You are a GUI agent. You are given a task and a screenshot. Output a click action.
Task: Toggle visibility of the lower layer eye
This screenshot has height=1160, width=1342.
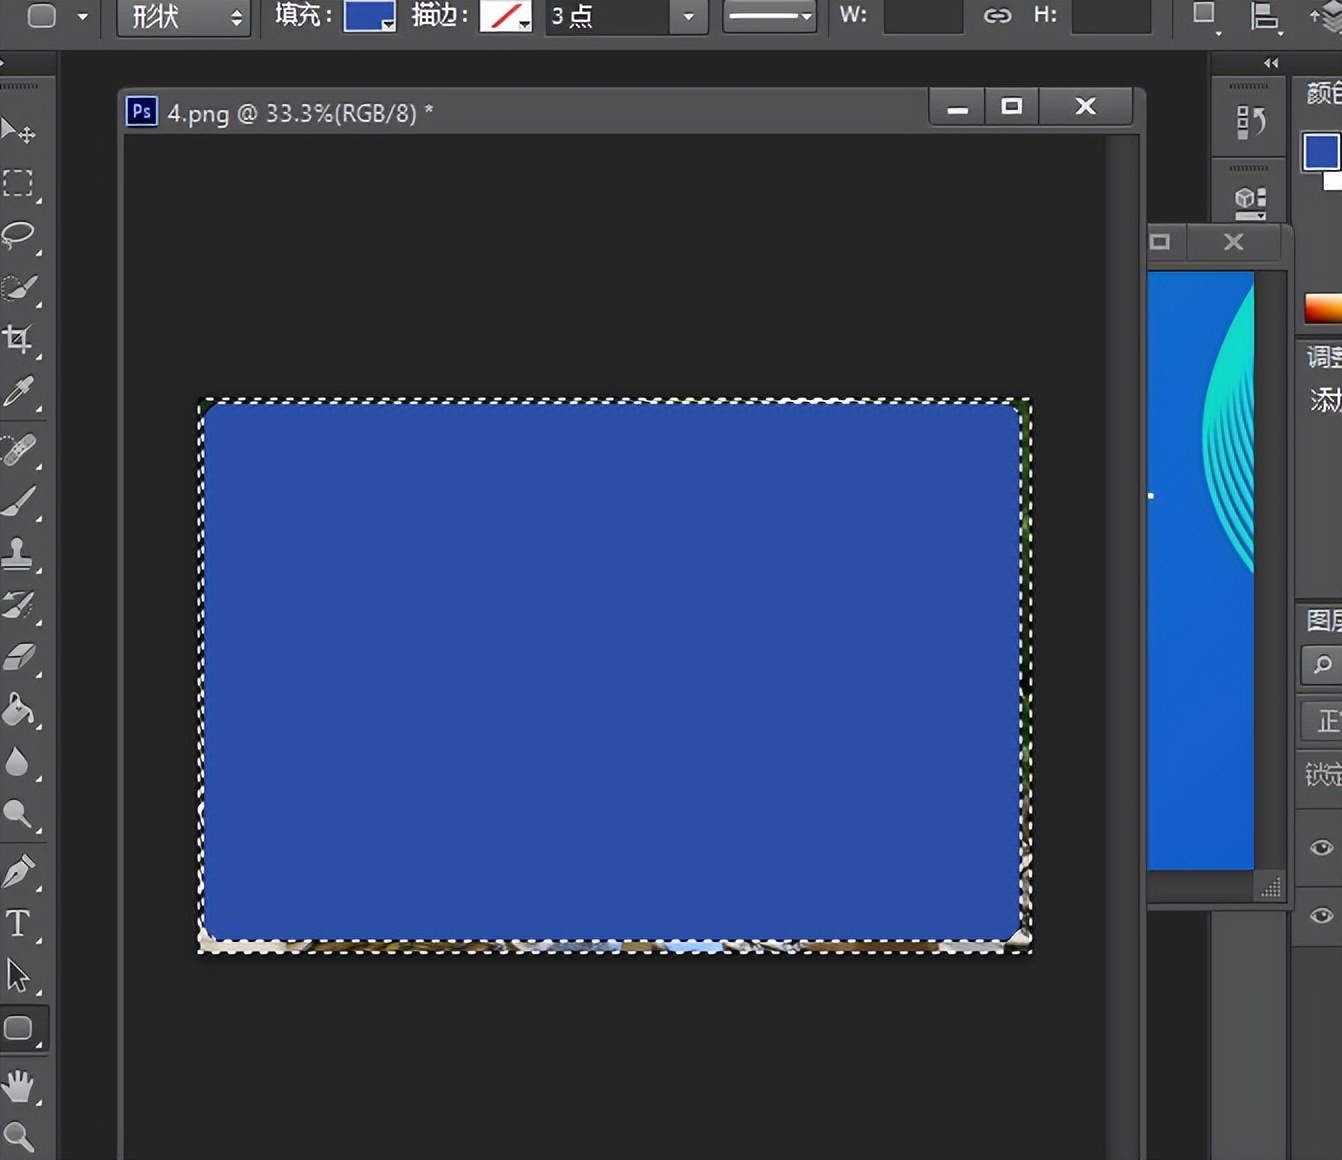[x=1321, y=916]
